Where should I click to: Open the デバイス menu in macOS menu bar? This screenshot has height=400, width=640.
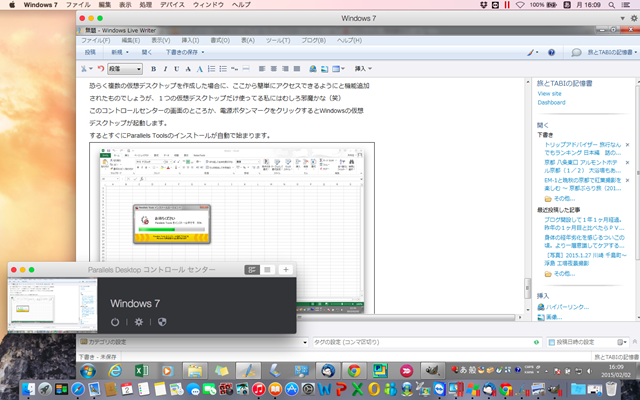point(172,5)
